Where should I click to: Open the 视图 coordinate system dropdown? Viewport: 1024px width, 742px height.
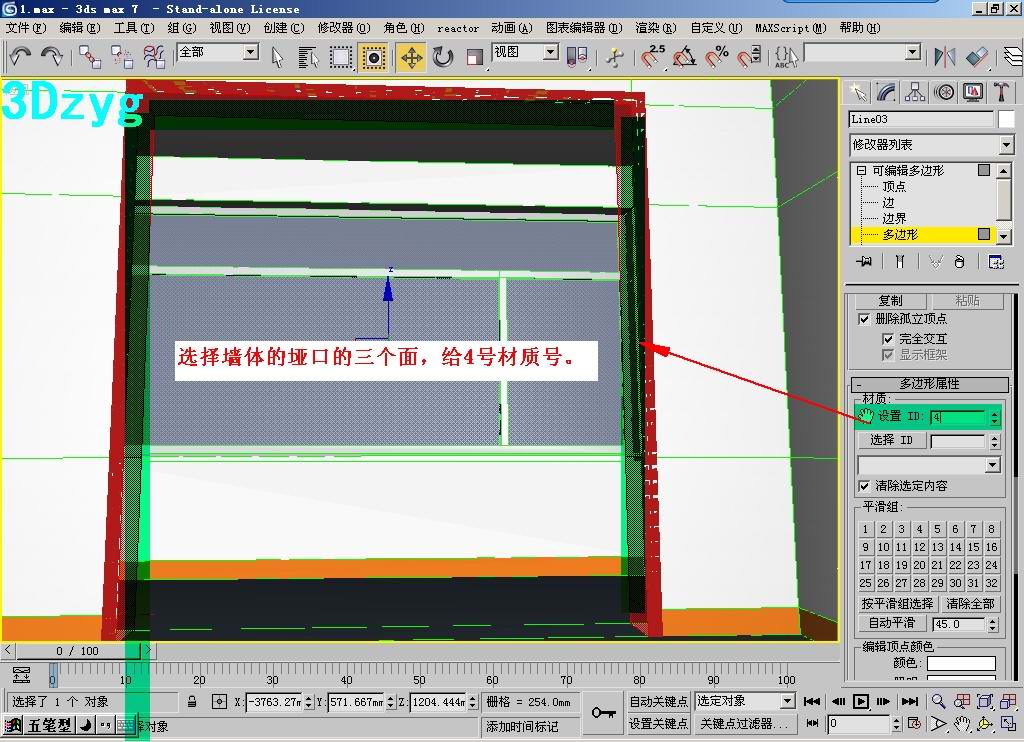coord(550,52)
